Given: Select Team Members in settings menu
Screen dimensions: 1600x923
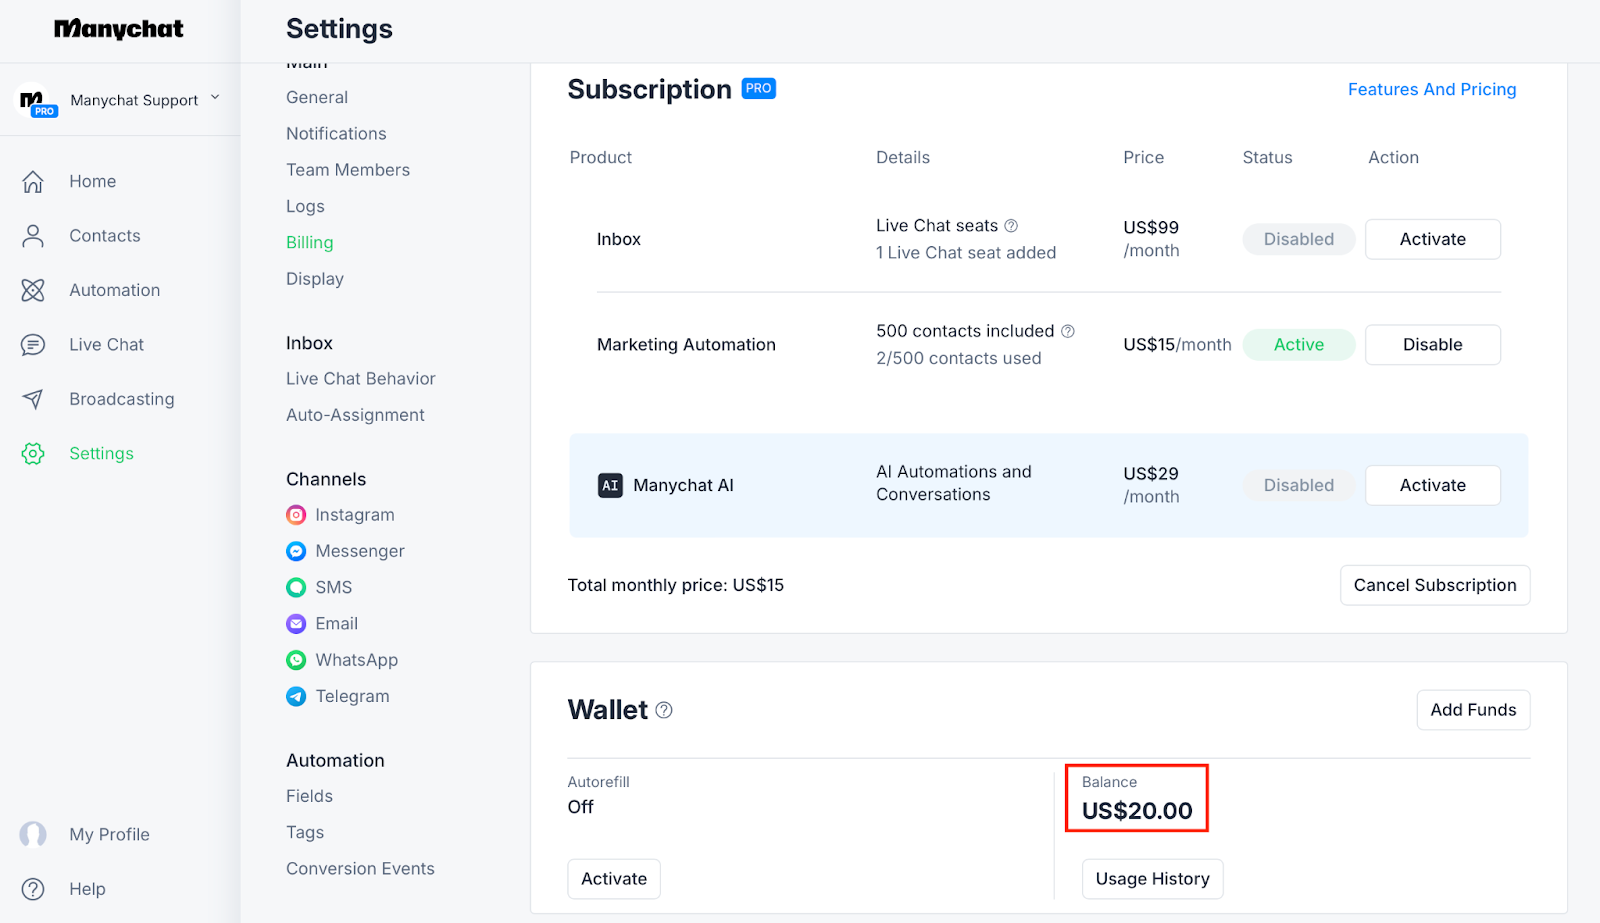Looking at the screenshot, I should 348,170.
